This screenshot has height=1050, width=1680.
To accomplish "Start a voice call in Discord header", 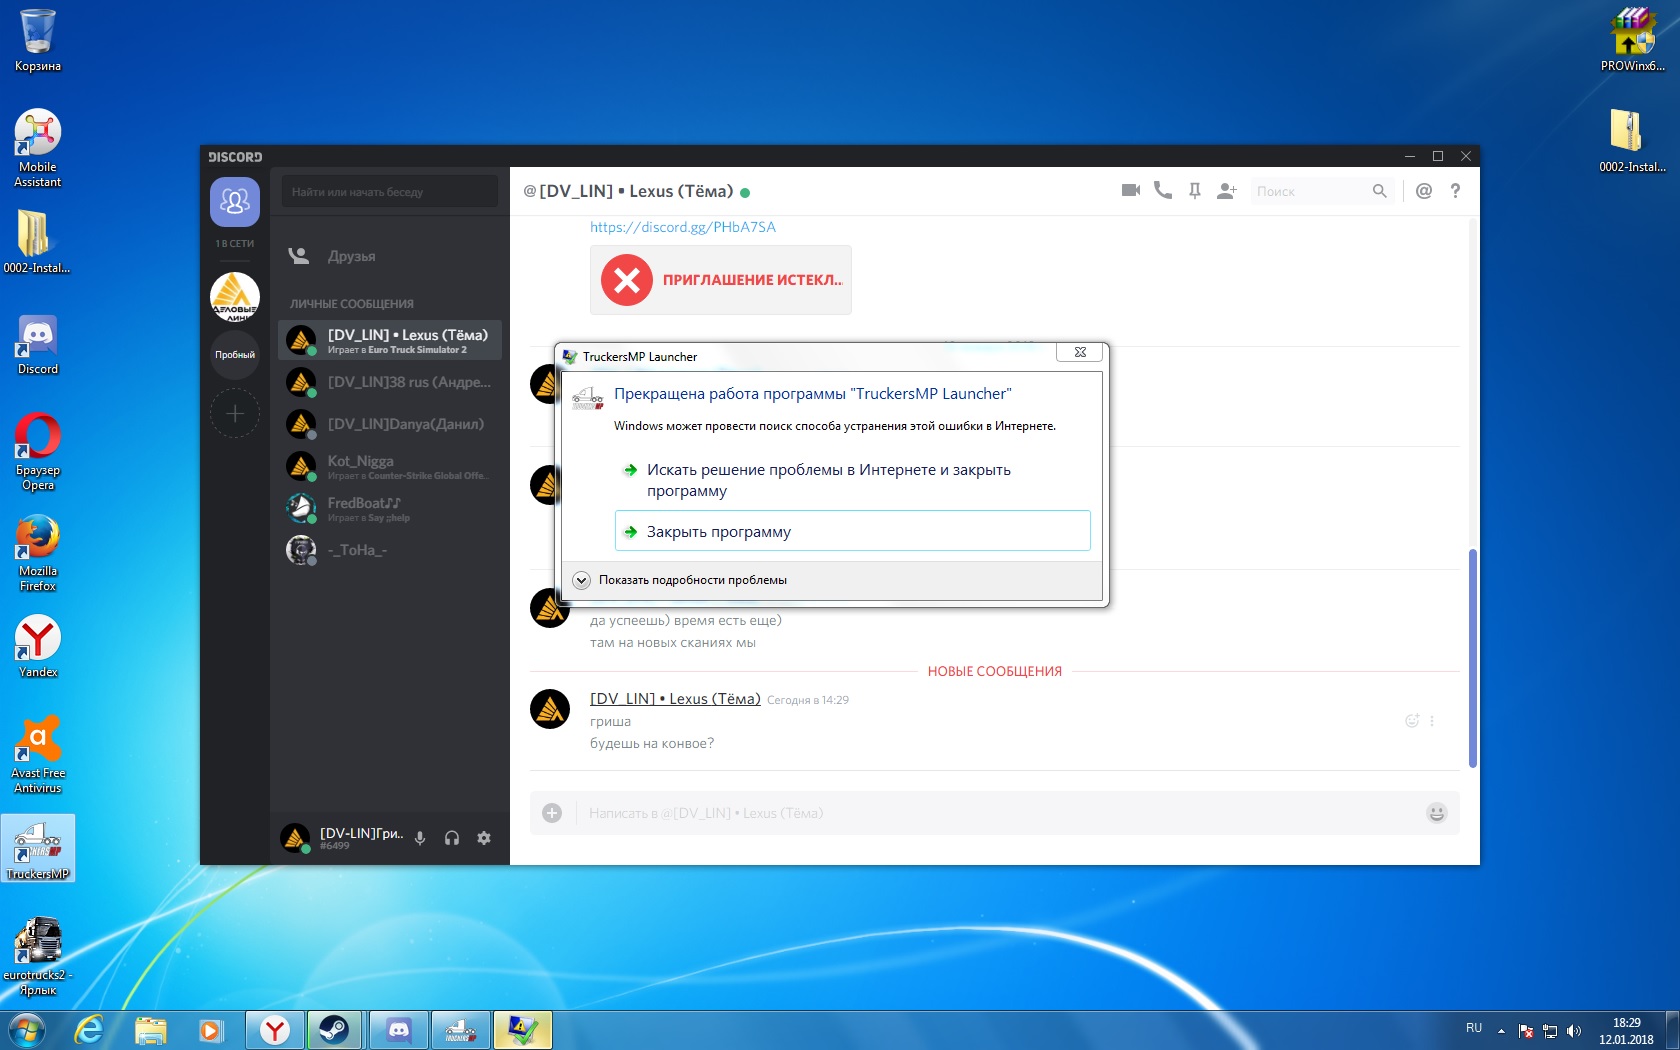I will (1163, 190).
